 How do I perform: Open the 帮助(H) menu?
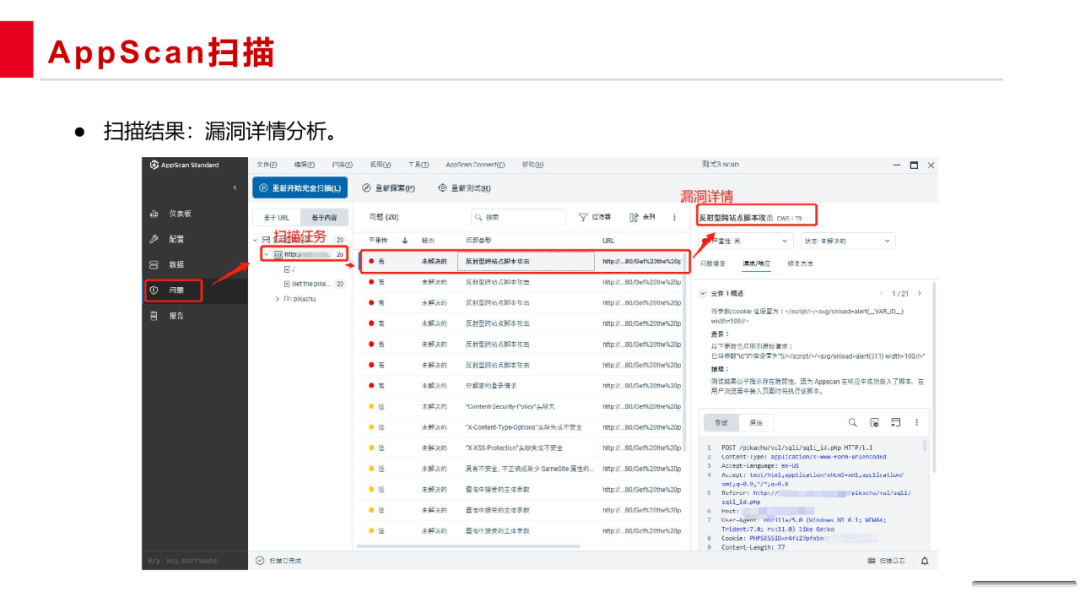coord(532,165)
